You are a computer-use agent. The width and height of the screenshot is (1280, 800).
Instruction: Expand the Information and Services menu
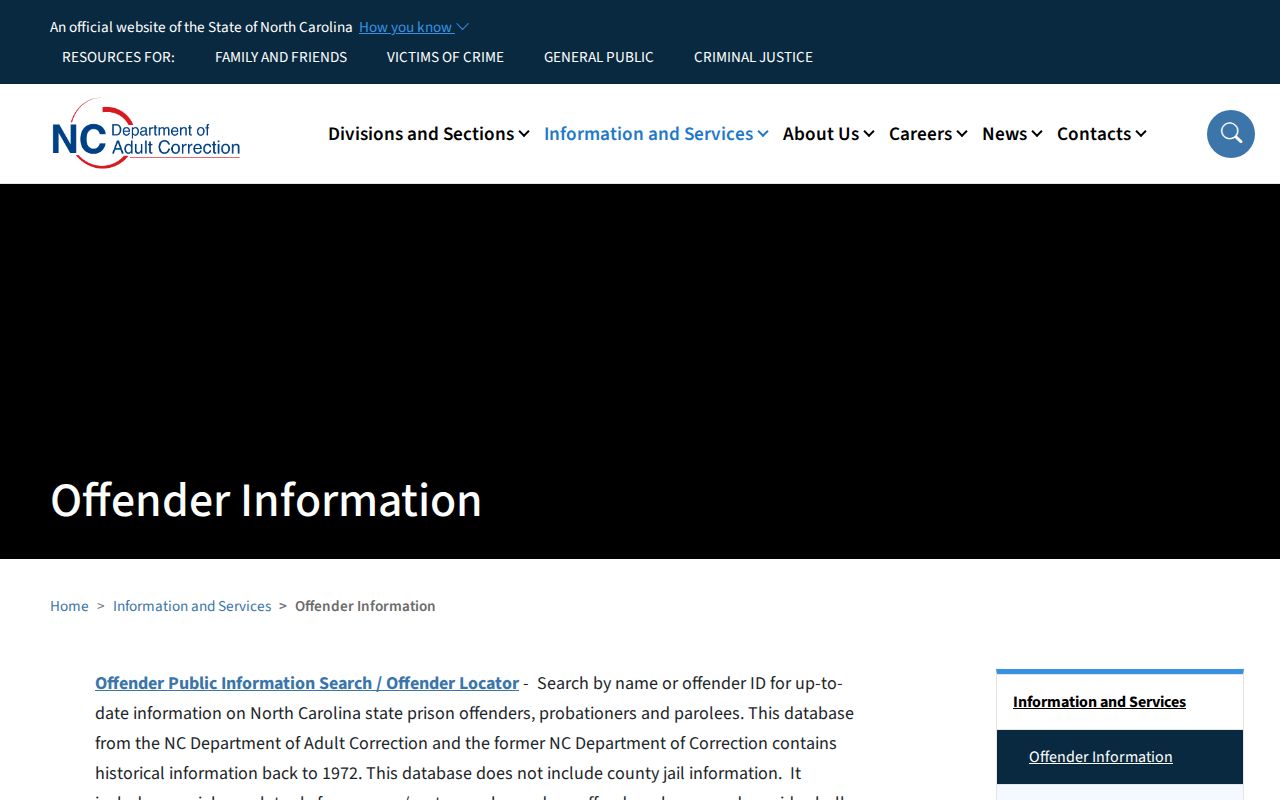point(656,134)
